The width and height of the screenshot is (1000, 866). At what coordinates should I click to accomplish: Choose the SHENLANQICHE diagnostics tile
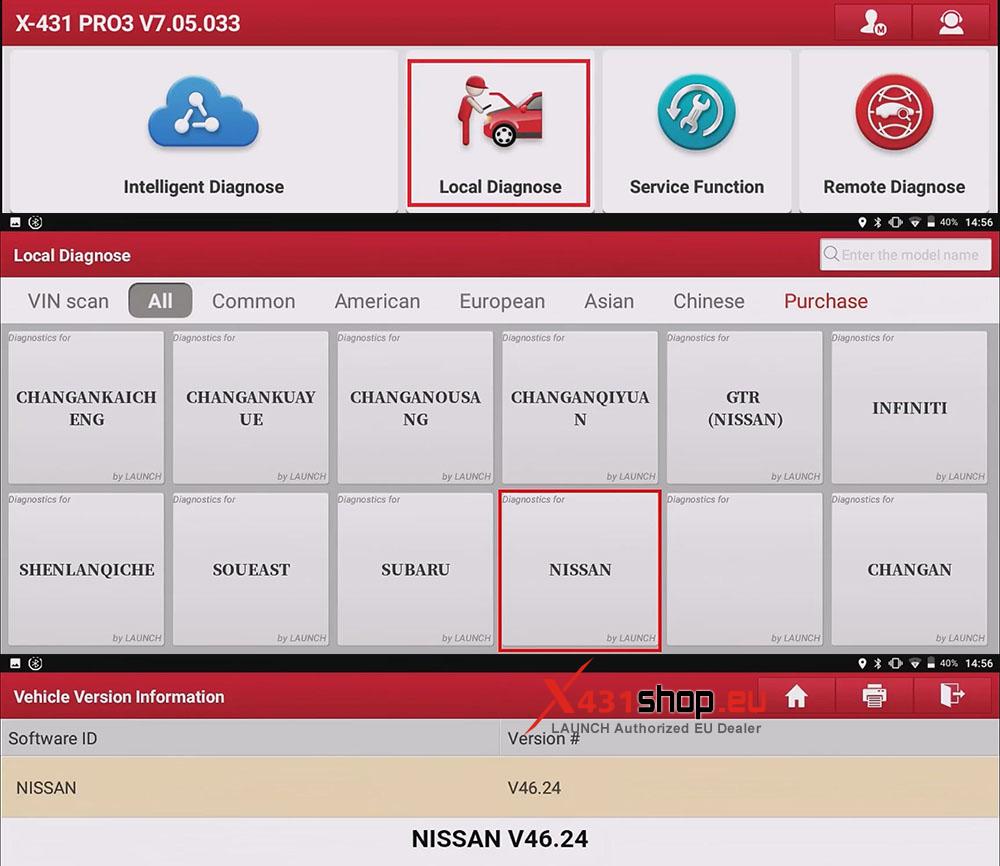click(x=86, y=569)
